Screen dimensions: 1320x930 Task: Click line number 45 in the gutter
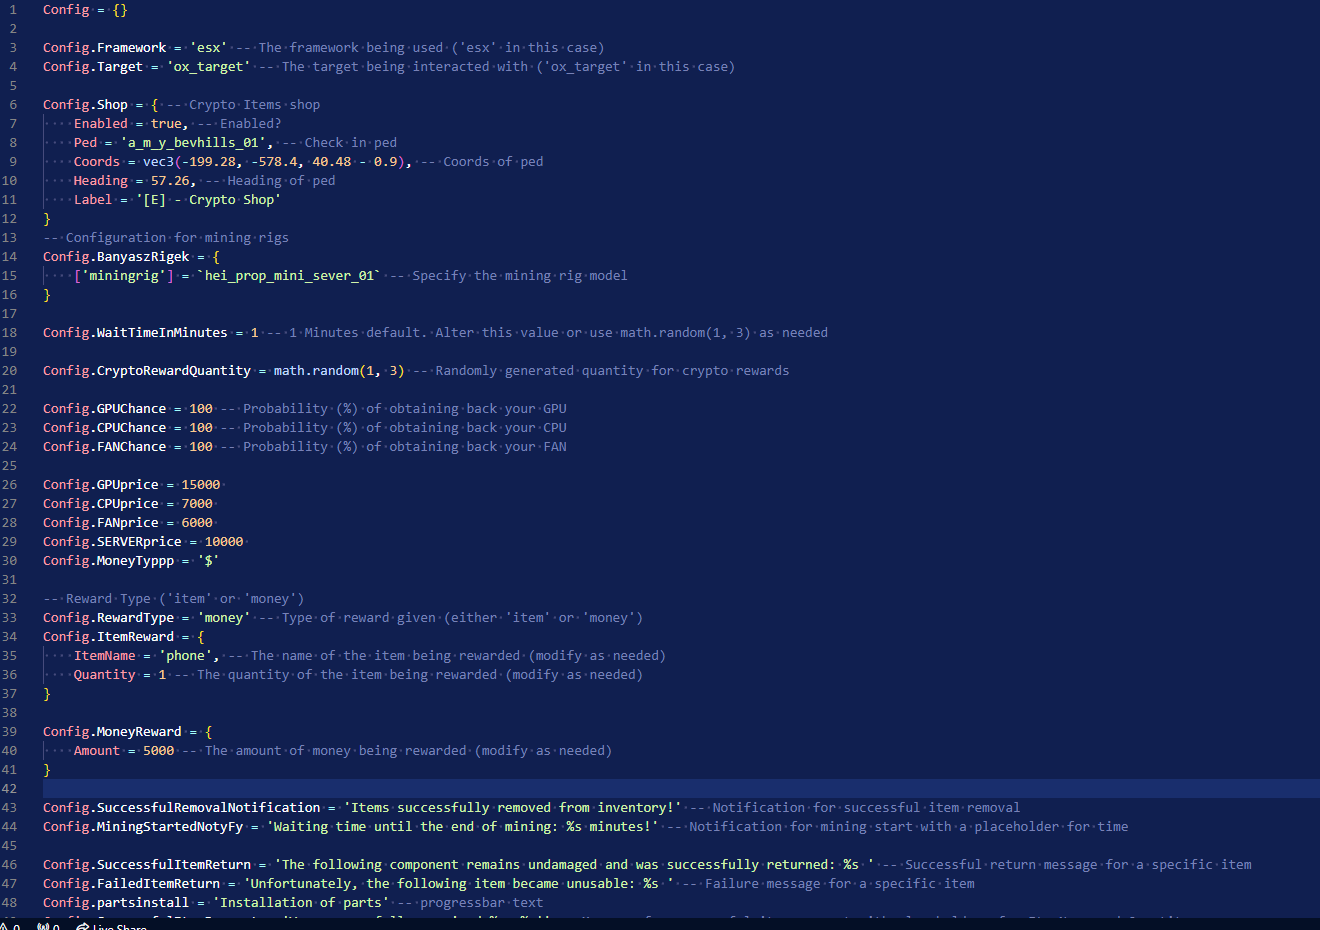(9, 846)
